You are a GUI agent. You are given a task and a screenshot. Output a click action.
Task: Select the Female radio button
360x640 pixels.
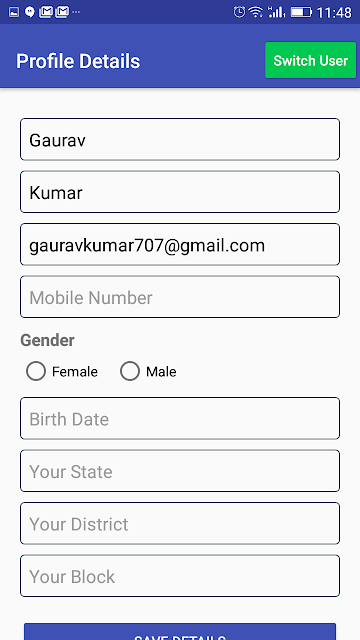pyautogui.click(x=36, y=371)
